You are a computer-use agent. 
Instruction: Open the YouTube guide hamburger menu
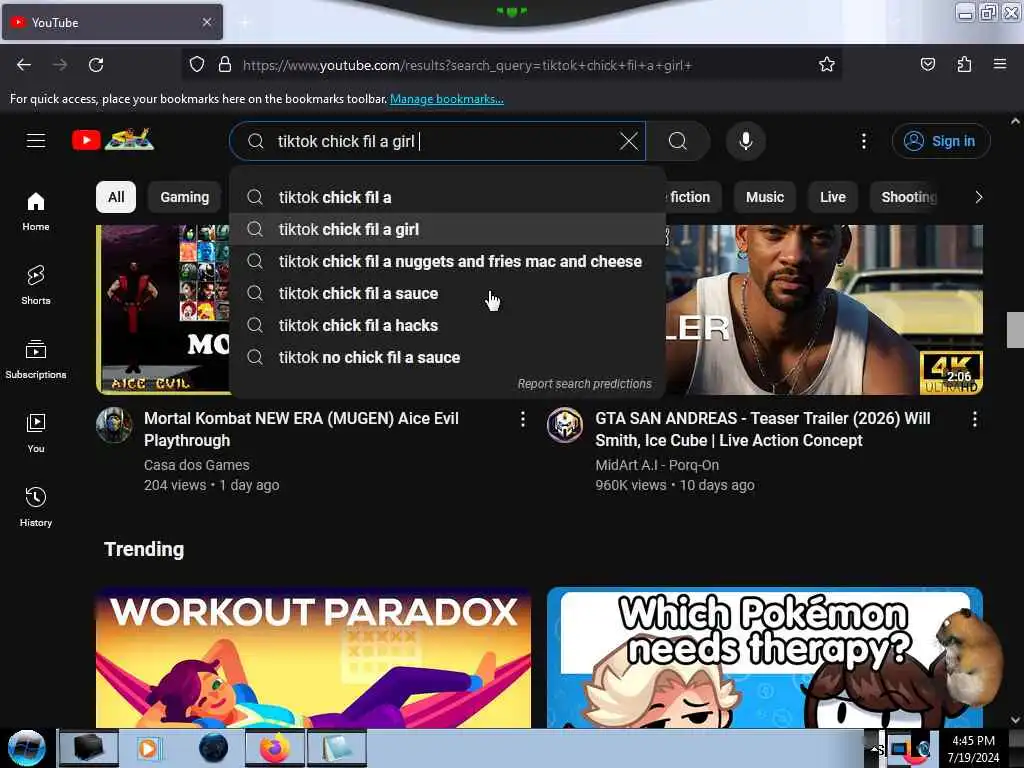36,140
